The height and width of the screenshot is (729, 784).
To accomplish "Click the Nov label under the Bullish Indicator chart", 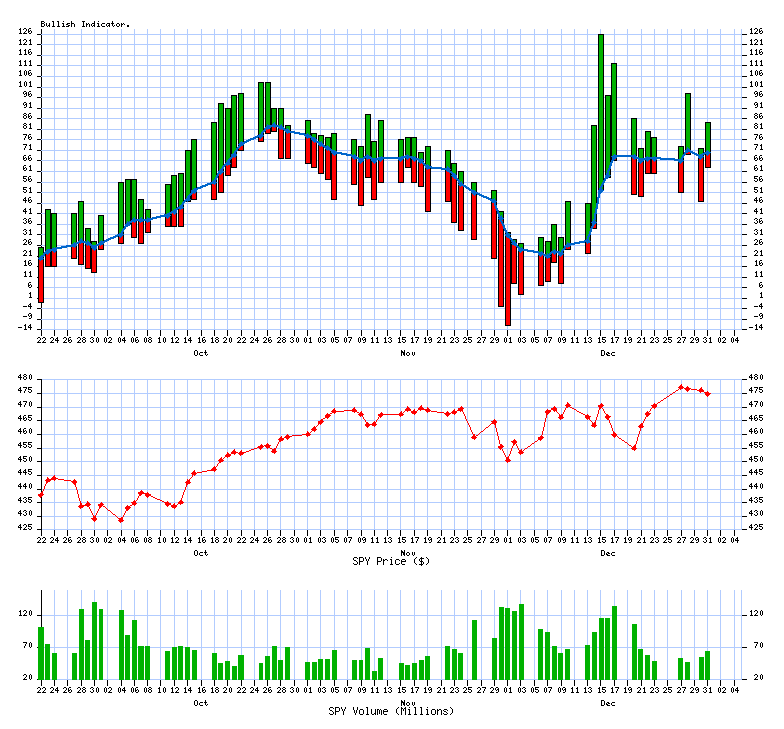I will tap(408, 353).
